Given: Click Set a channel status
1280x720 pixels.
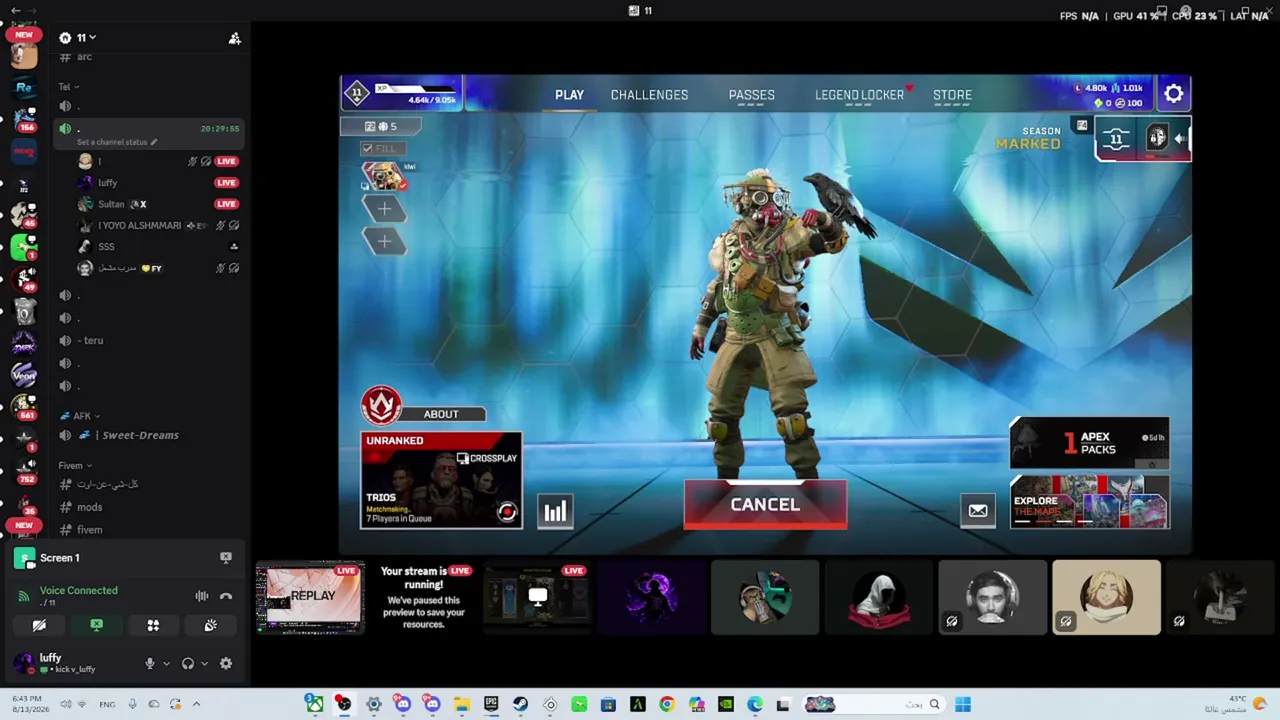Looking at the screenshot, I should (x=116, y=142).
